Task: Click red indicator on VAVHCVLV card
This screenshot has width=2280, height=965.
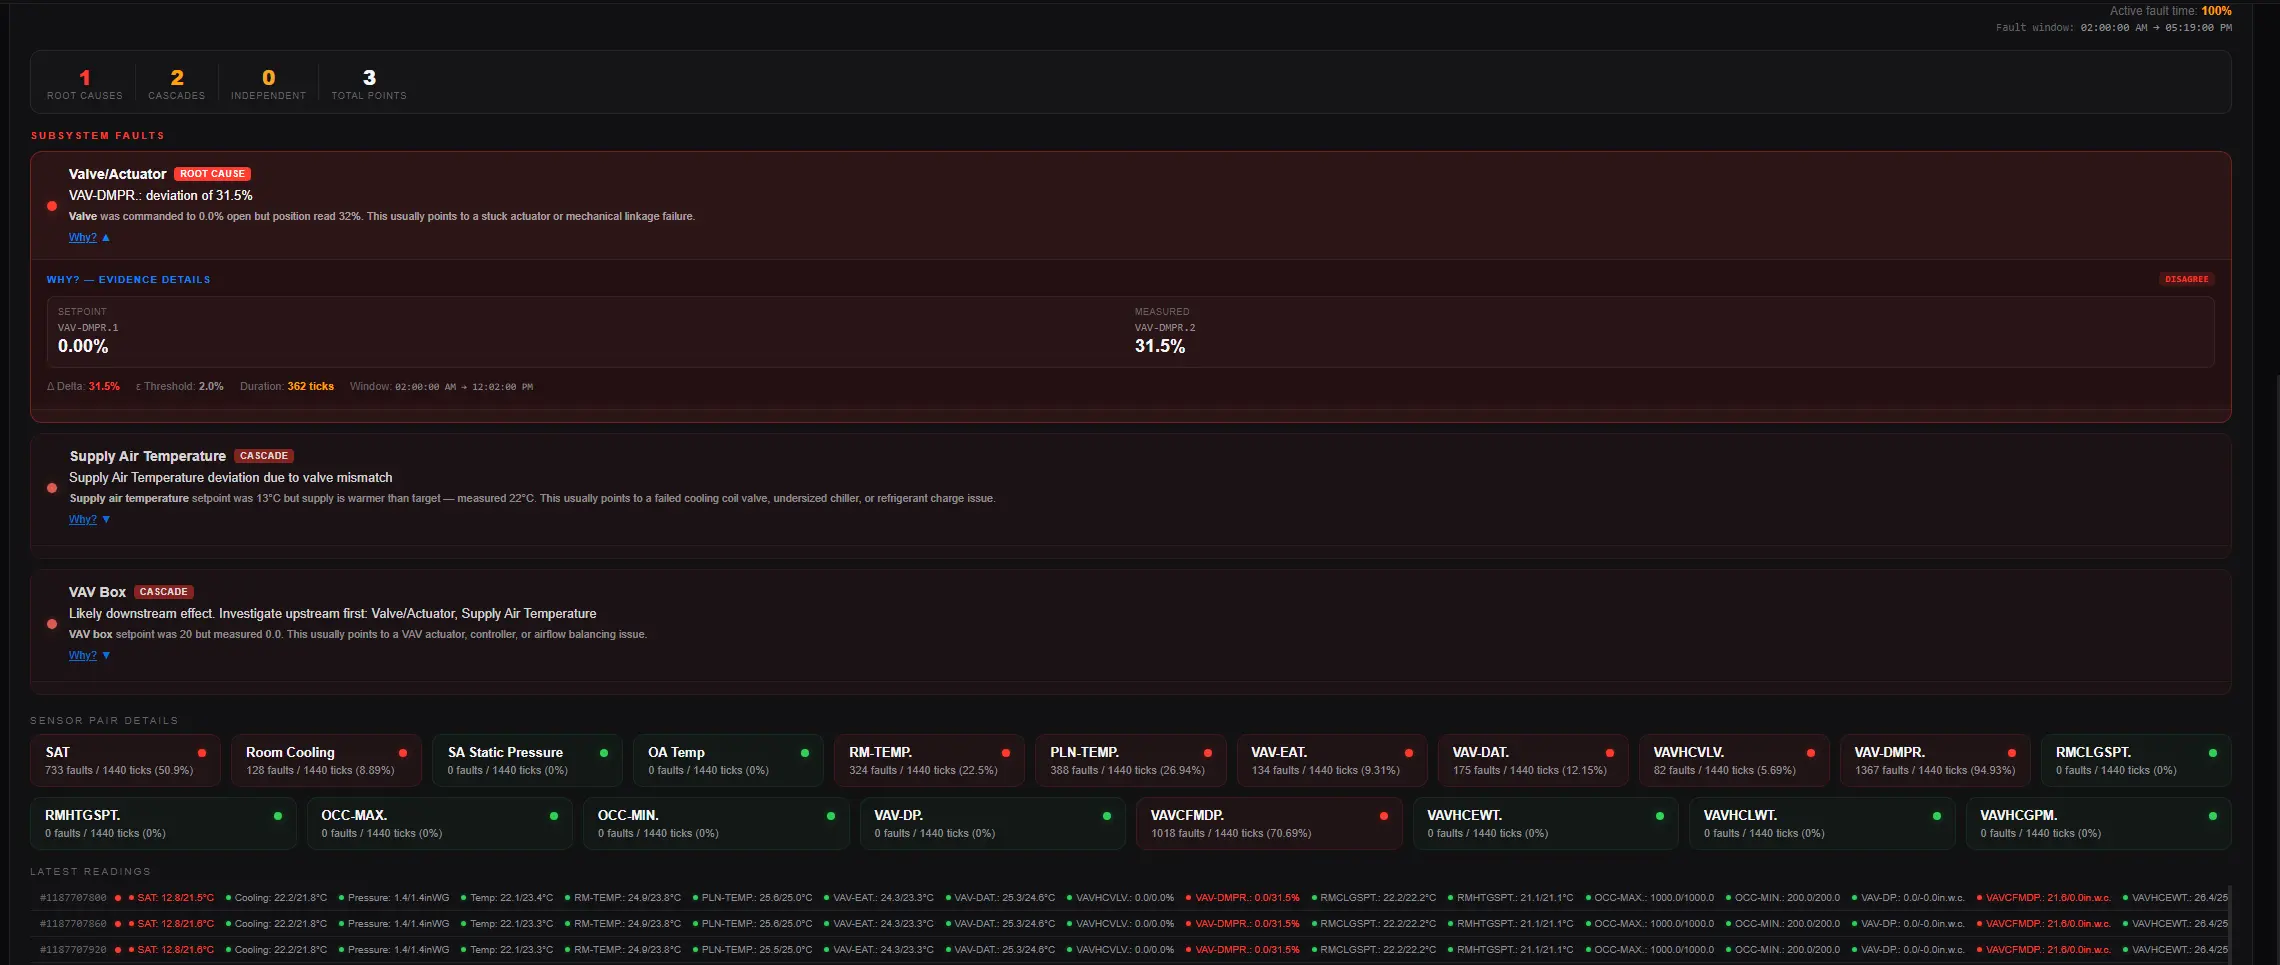Action: tap(1811, 753)
